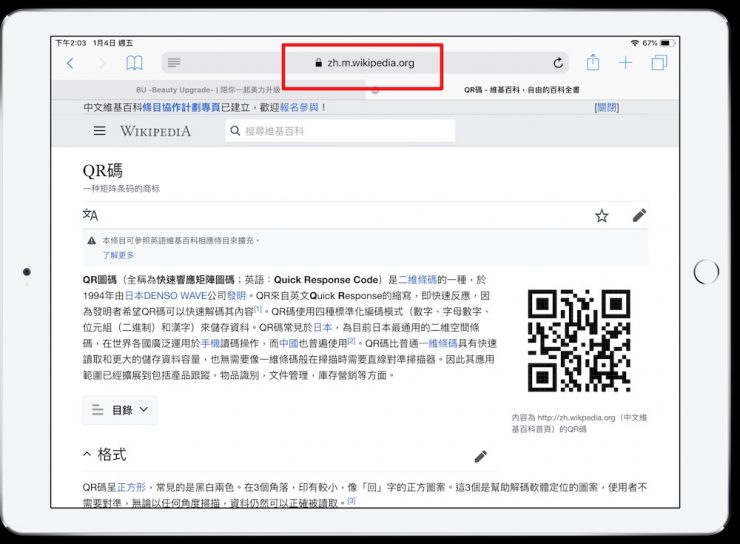Open the 了解更多 link
This screenshot has width=740, height=544.
[x=119, y=256]
